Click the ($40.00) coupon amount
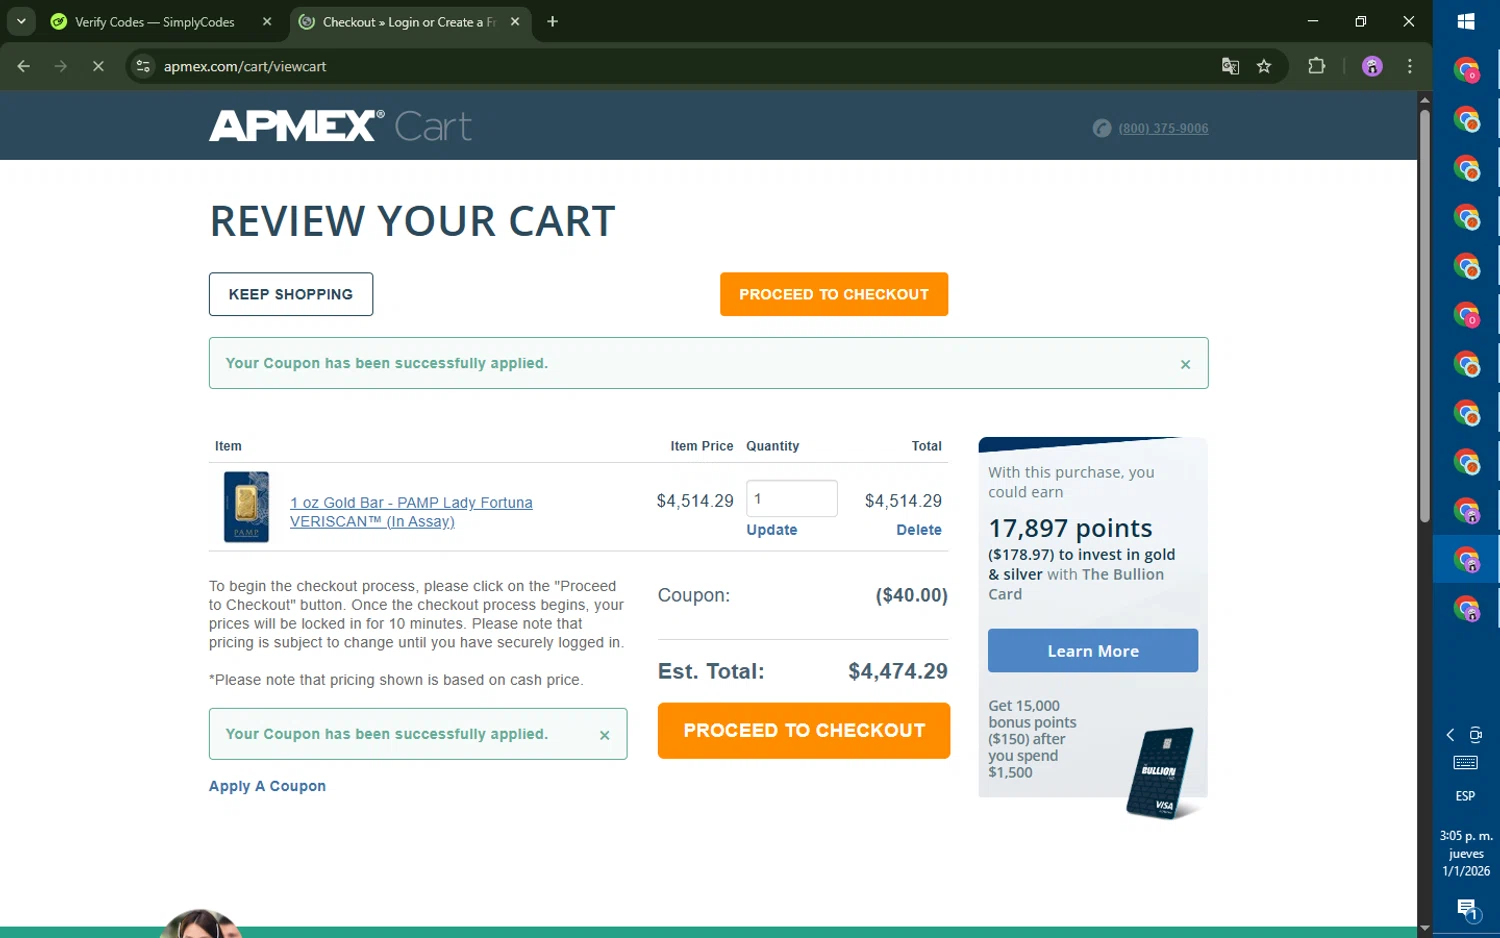The width and height of the screenshot is (1500, 938). point(911,595)
